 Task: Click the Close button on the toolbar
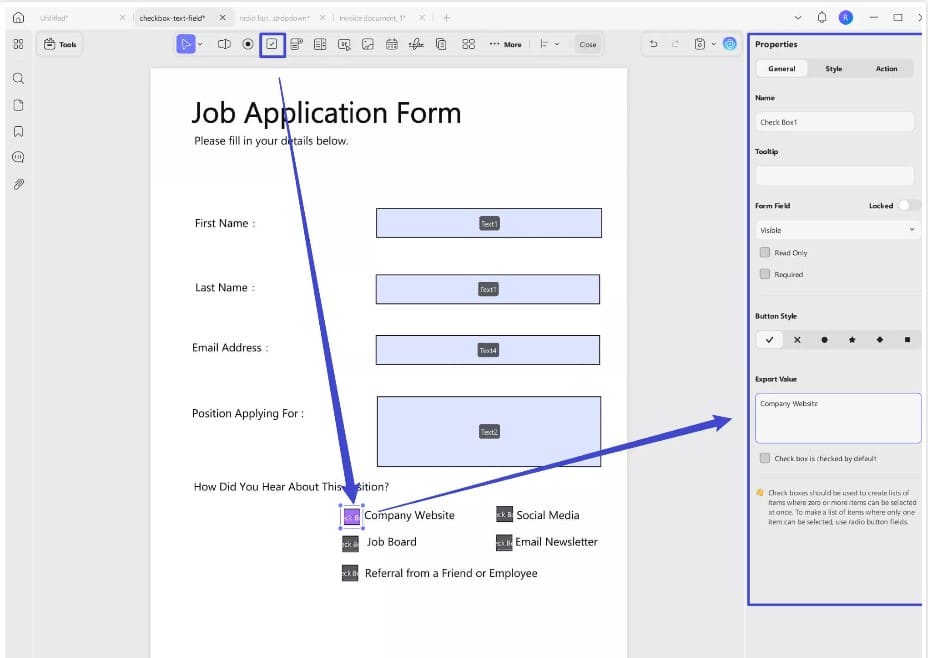click(x=588, y=43)
